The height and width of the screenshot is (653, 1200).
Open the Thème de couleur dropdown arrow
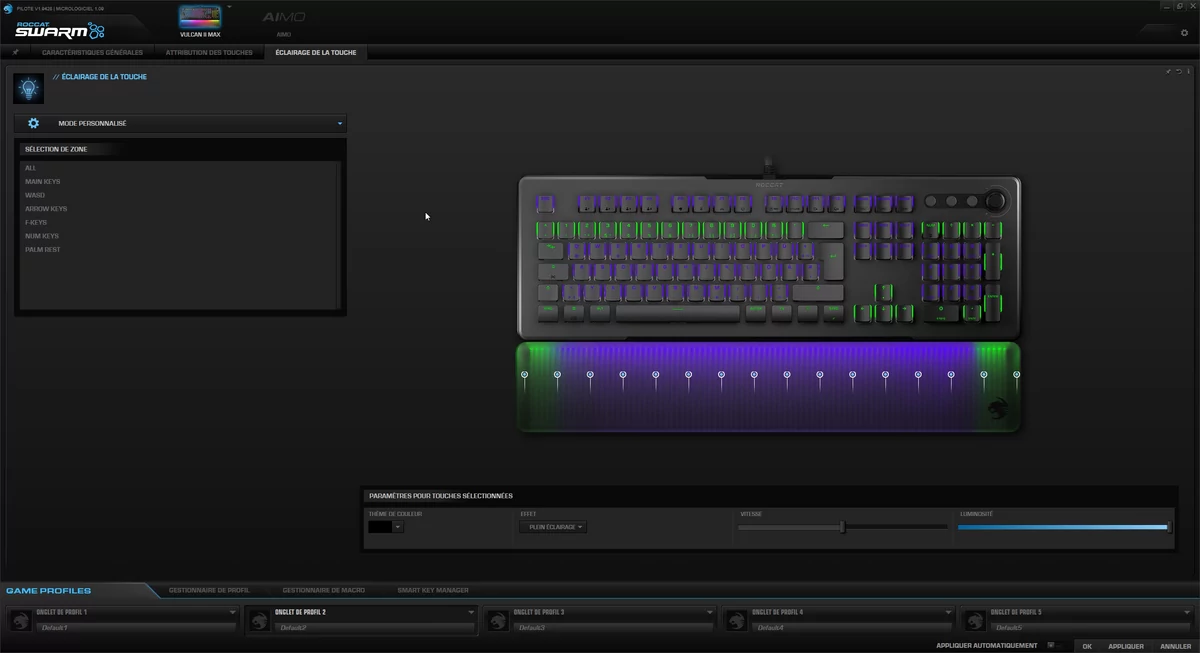tap(398, 526)
